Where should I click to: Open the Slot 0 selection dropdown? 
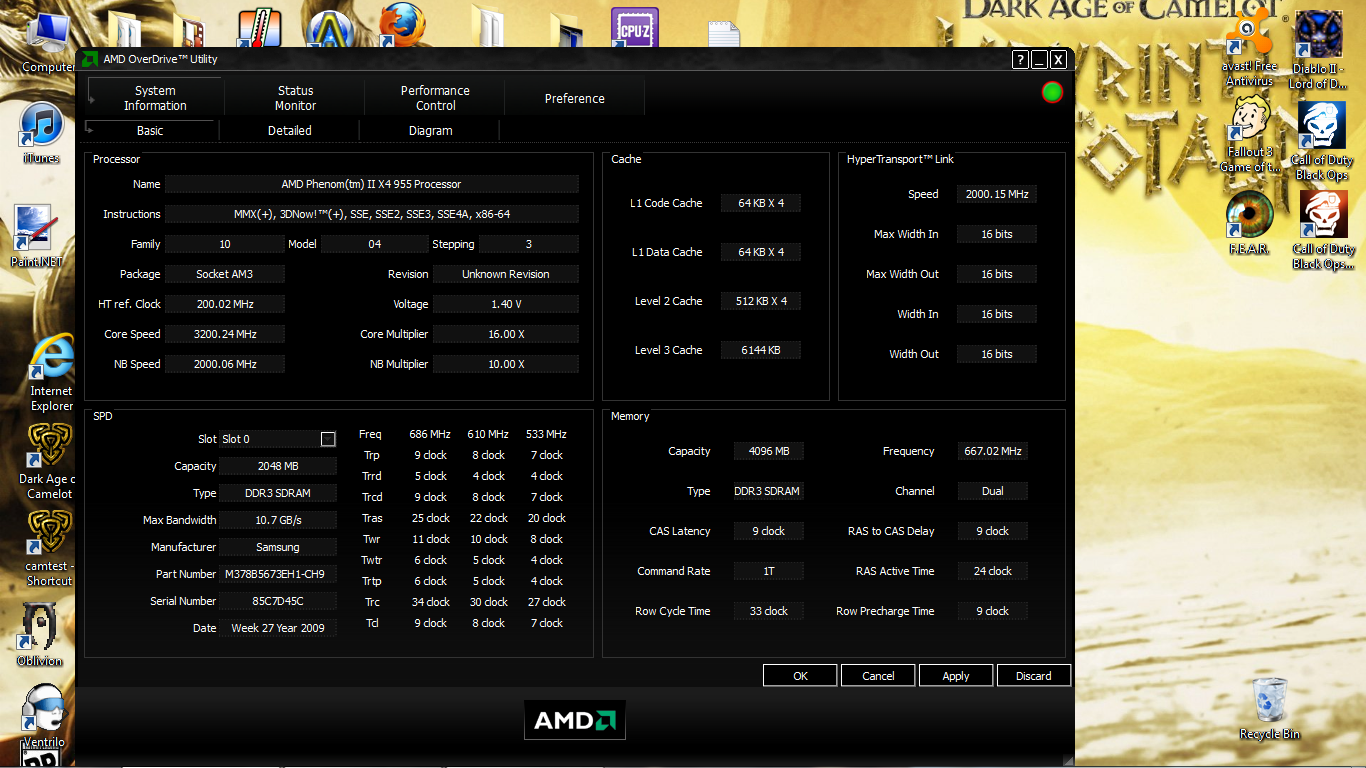[327, 438]
